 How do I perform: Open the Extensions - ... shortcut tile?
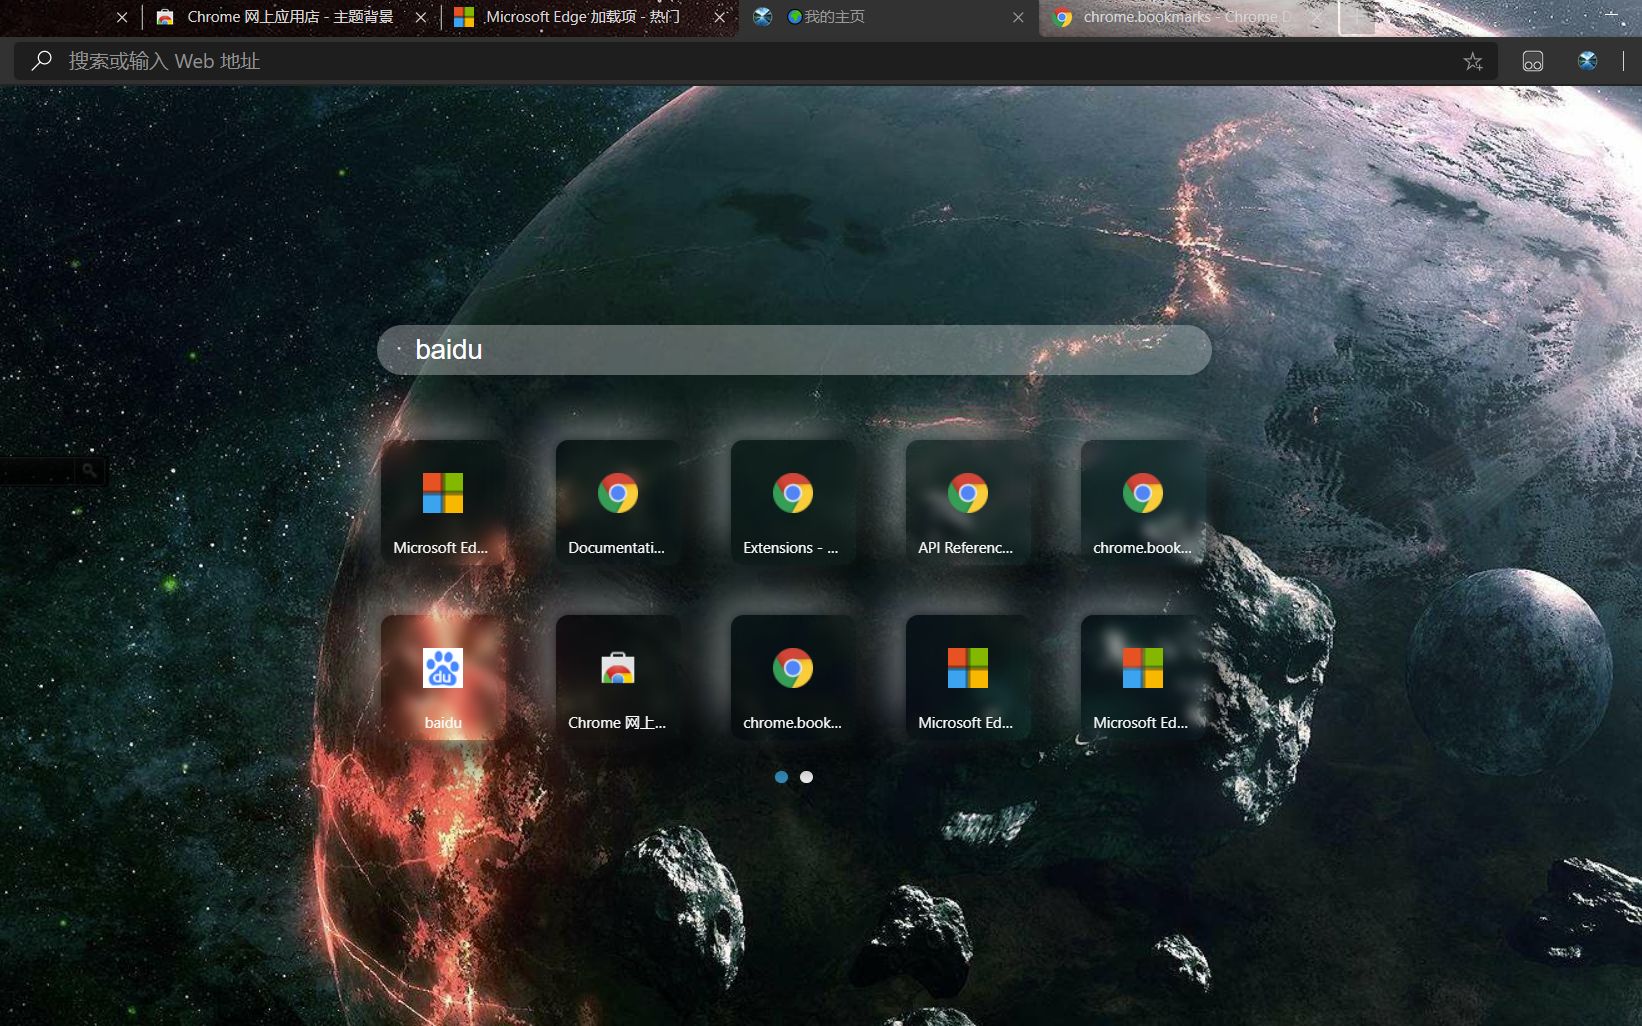[793, 503]
